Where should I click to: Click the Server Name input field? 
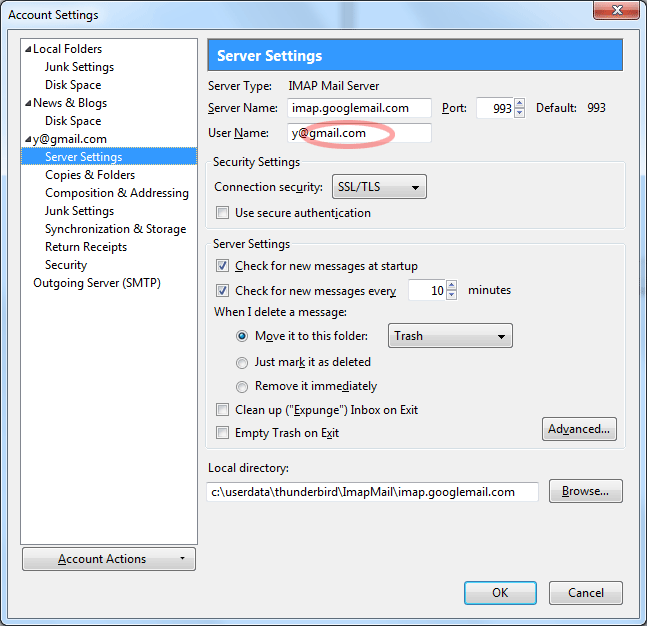[x=359, y=108]
